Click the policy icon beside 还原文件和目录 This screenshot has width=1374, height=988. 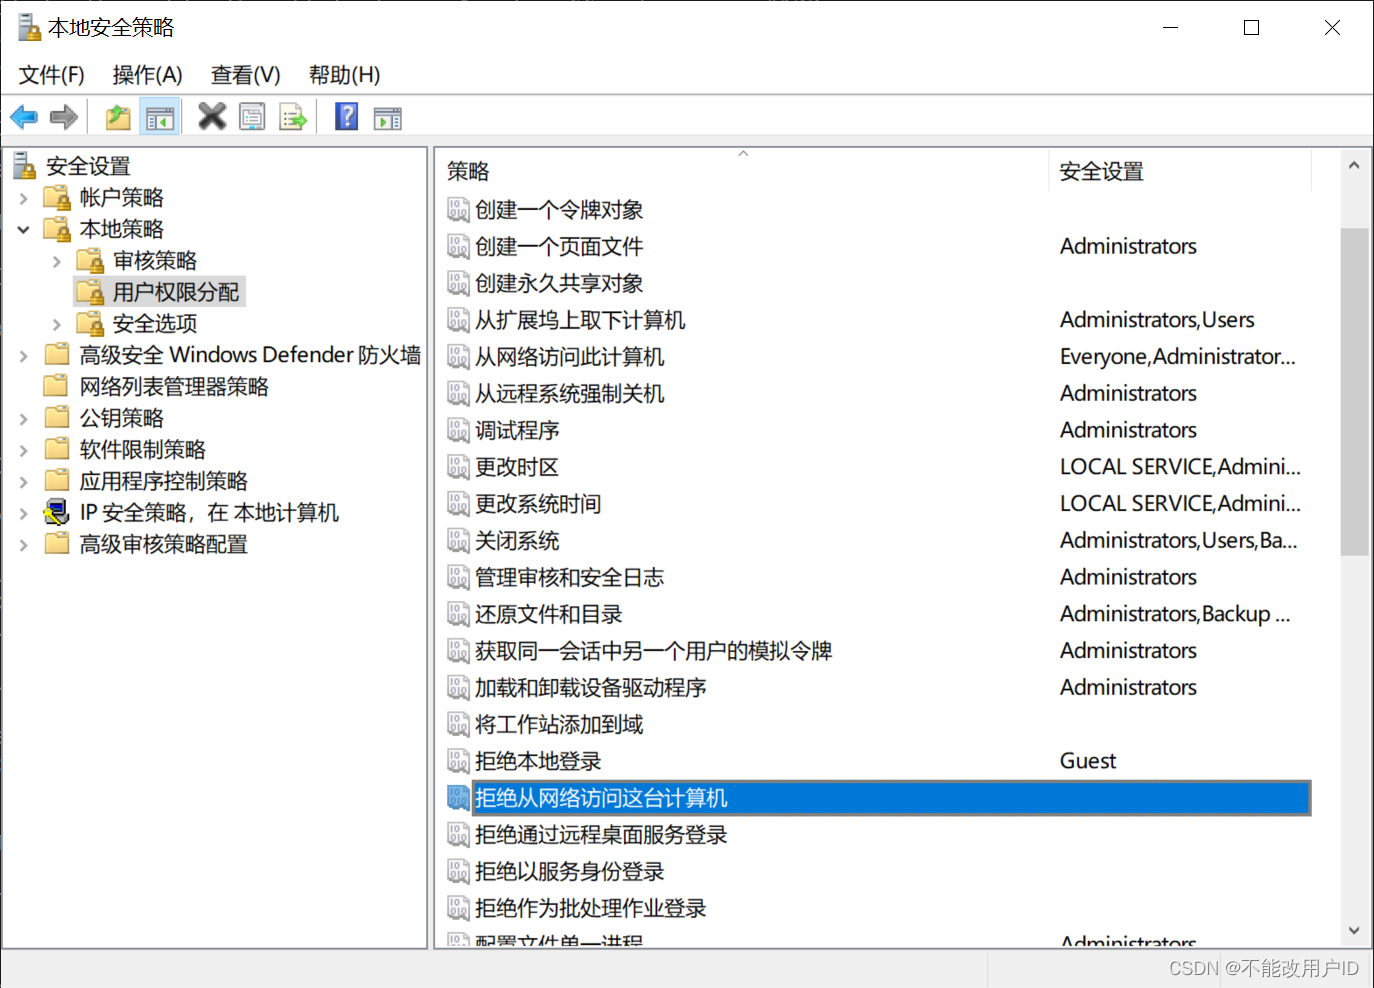[x=458, y=614]
